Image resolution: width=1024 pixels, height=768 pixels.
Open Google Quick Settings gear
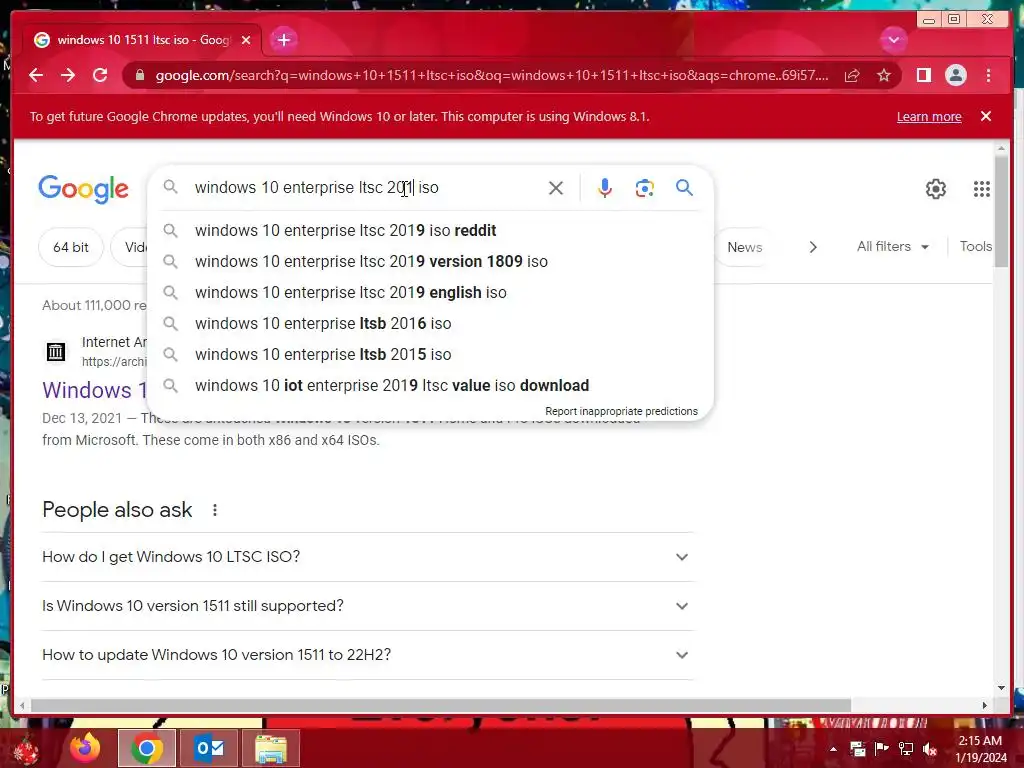[x=936, y=189]
